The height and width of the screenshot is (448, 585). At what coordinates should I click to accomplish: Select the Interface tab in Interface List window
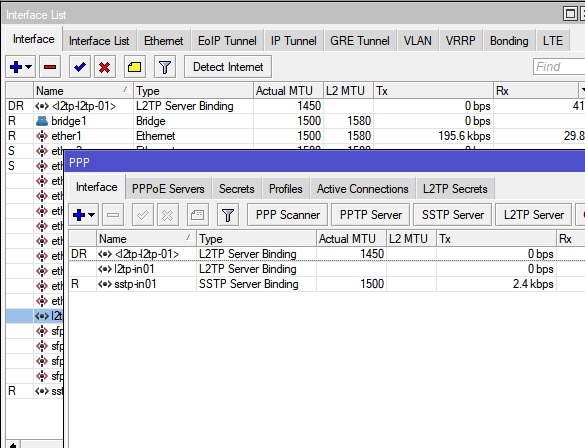point(34,39)
